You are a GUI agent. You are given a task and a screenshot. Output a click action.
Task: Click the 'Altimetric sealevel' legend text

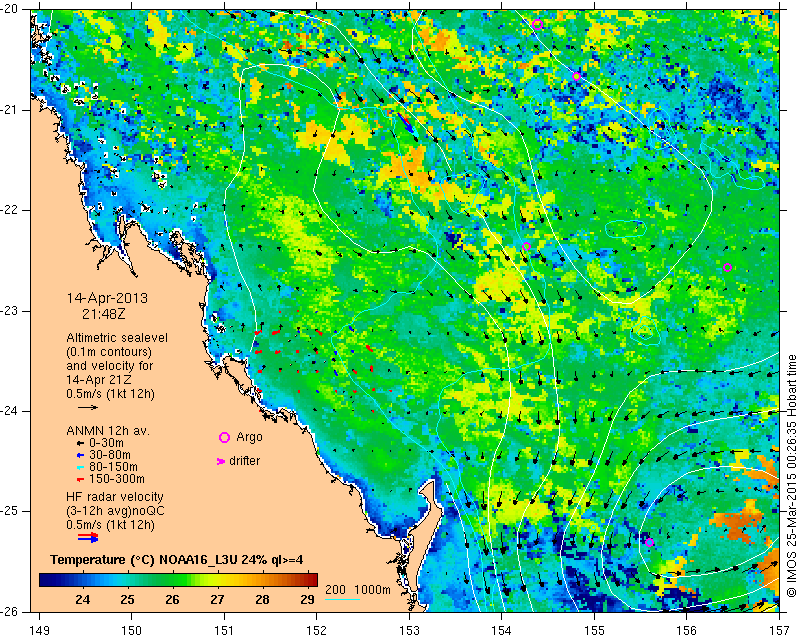pos(117,338)
